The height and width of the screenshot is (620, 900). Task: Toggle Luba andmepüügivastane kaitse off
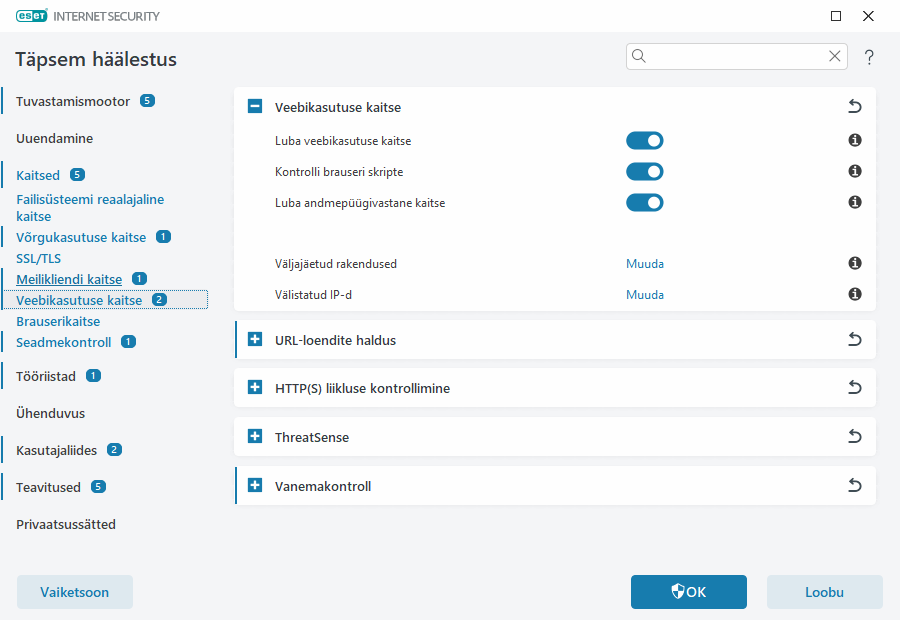pyautogui.click(x=645, y=202)
